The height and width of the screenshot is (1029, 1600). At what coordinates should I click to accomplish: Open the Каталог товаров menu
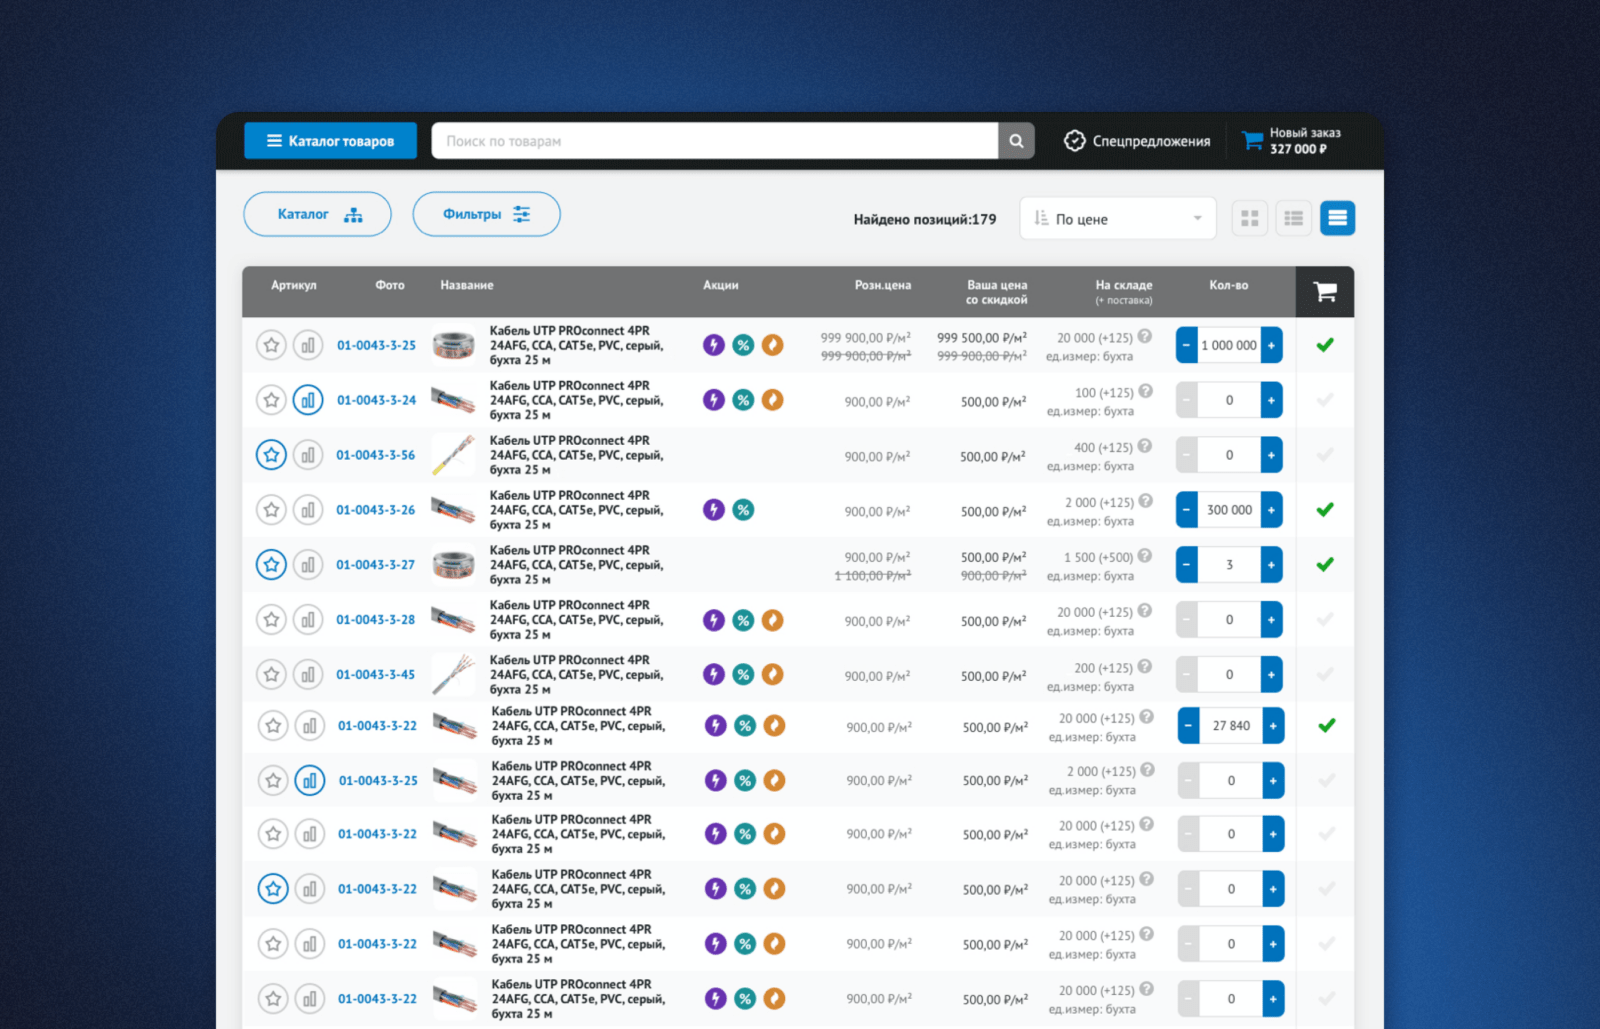click(331, 141)
